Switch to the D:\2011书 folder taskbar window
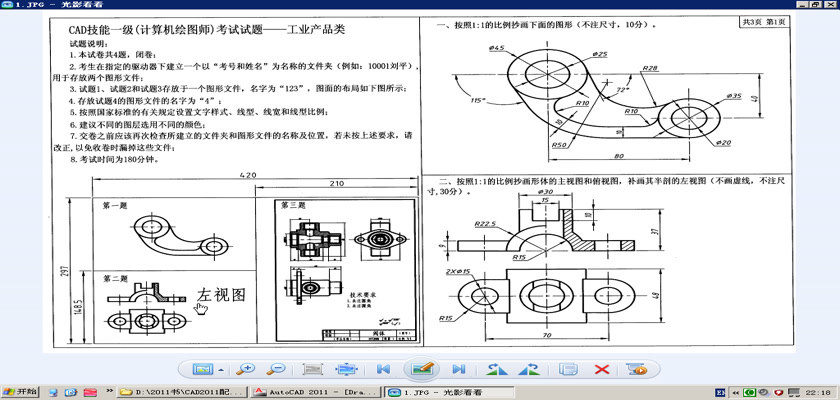Viewport: 840px width, 400px height. pyautogui.click(x=183, y=393)
